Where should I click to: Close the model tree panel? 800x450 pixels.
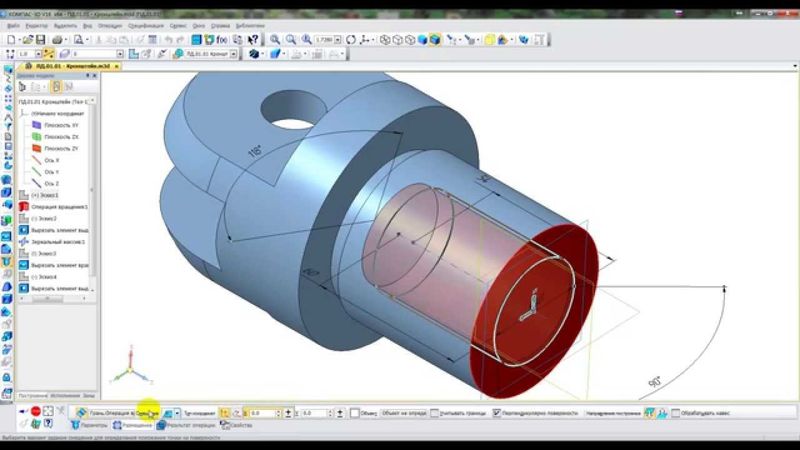click(x=94, y=76)
